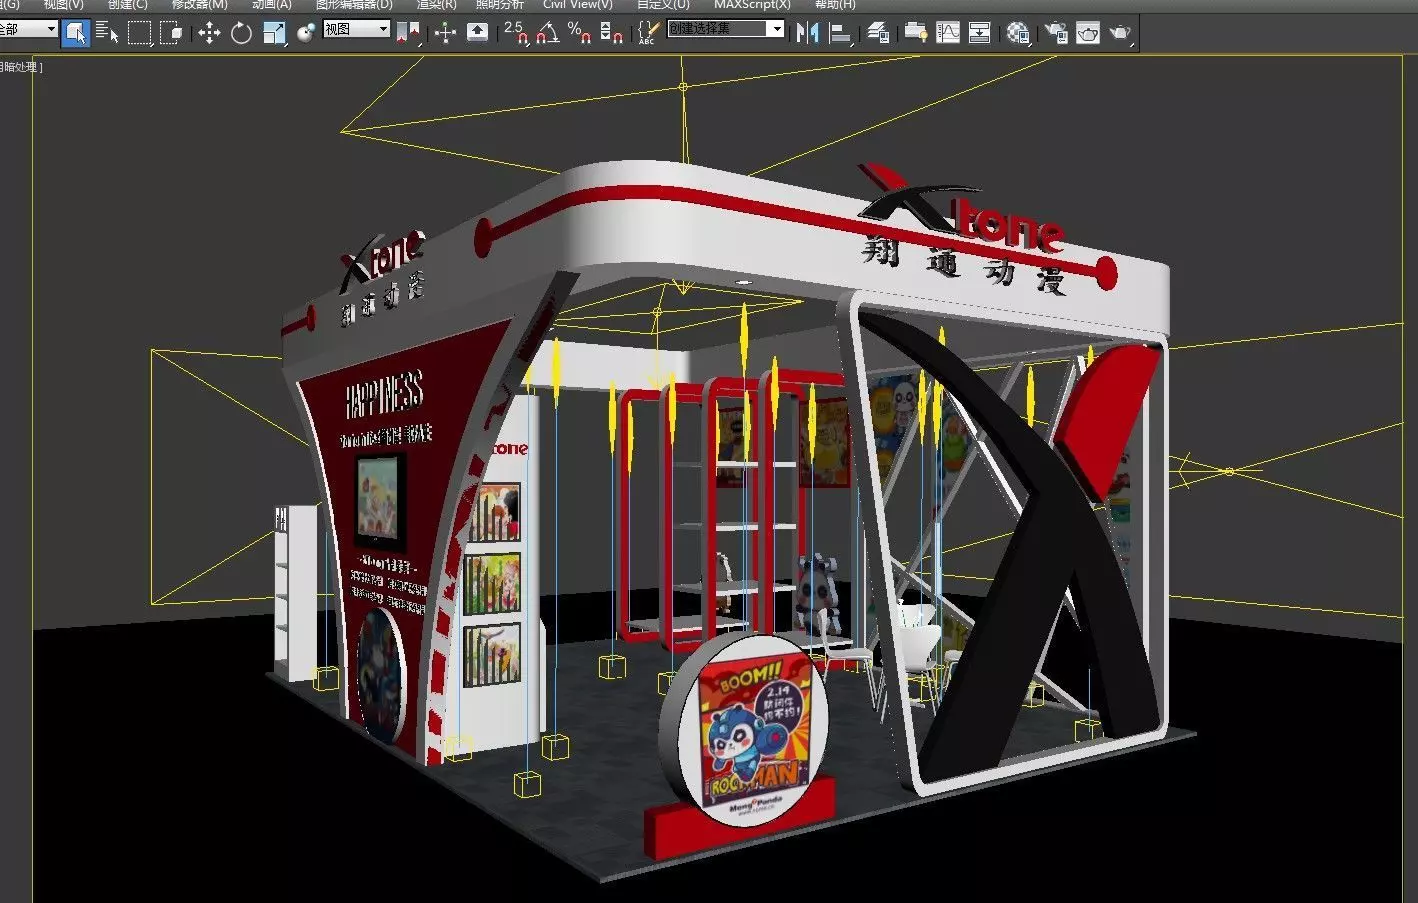The image size is (1418, 903).
Task: Open the selection filter dropdown
Action: (28, 29)
